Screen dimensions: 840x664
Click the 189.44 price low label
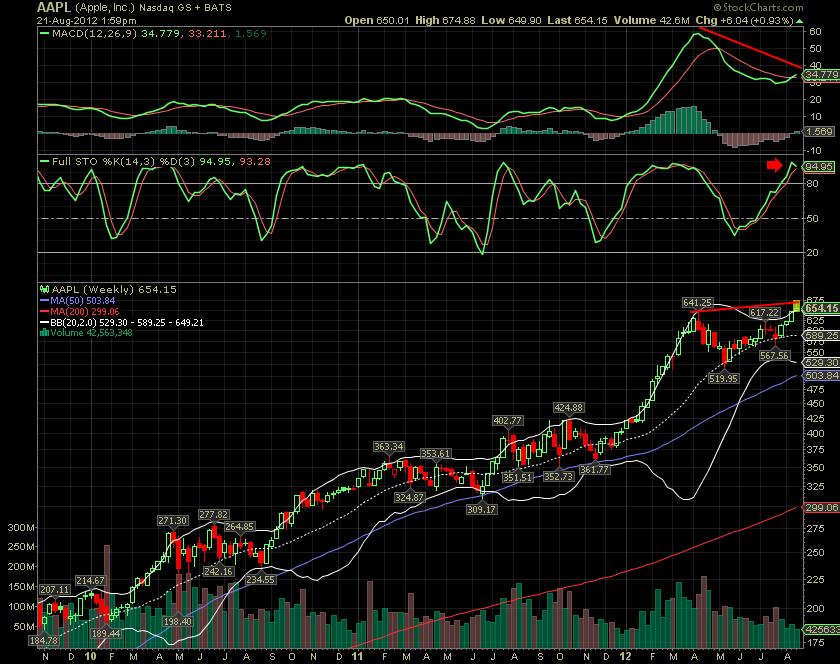[x=106, y=633]
